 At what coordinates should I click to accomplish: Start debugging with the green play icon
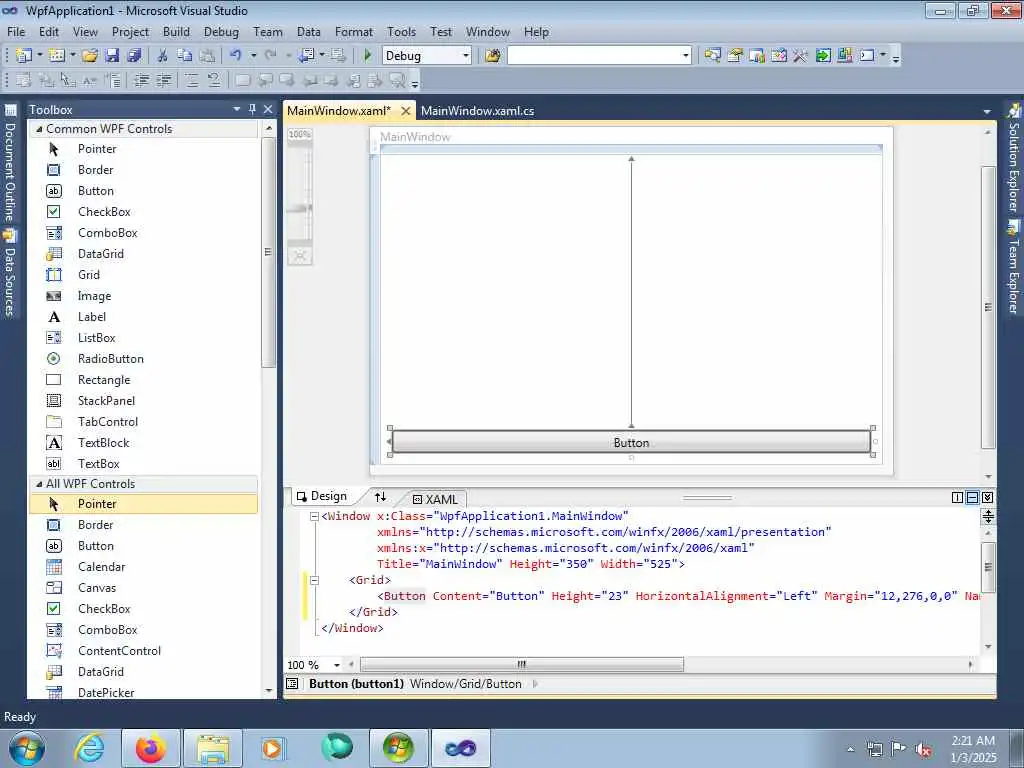(x=368, y=56)
